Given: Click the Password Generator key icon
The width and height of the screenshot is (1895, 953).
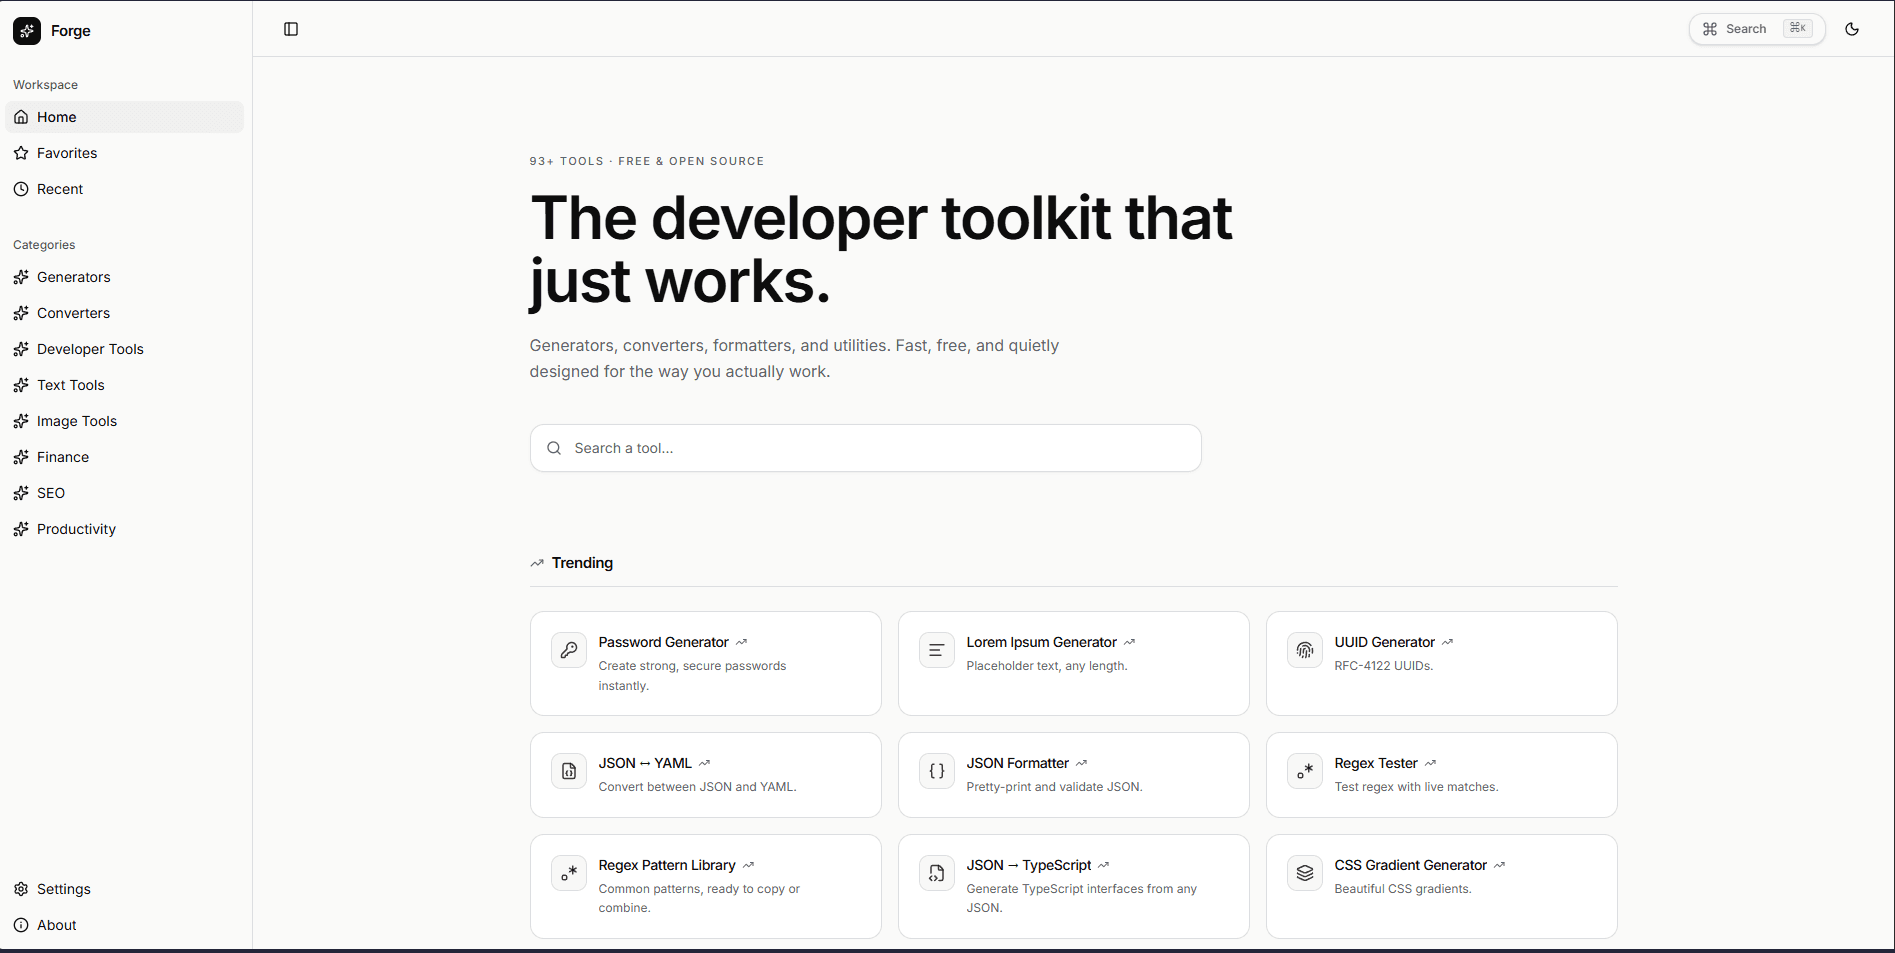Looking at the screenshot, I should pos(569,650).
